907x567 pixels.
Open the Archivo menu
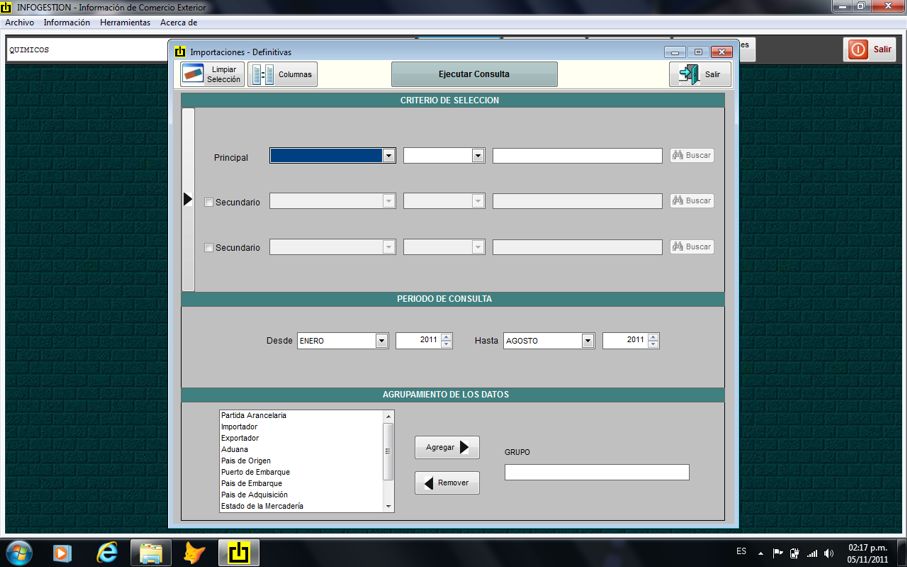tap(20, 22)
